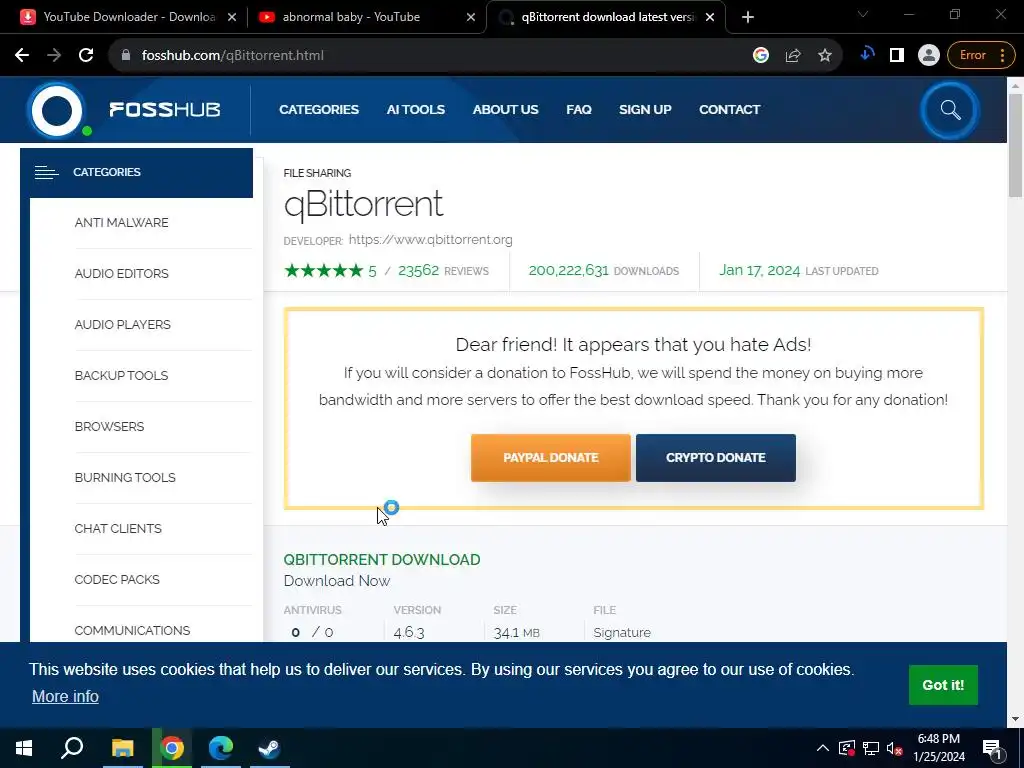Click the five-star rating
Viewport: 1024px width, 768px height.
(x=323, y=270)
